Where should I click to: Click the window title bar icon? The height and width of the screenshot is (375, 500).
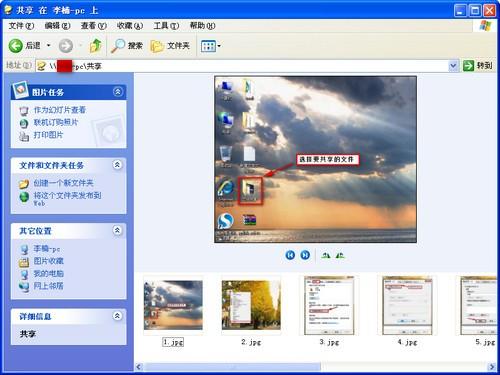coord(8,10)
